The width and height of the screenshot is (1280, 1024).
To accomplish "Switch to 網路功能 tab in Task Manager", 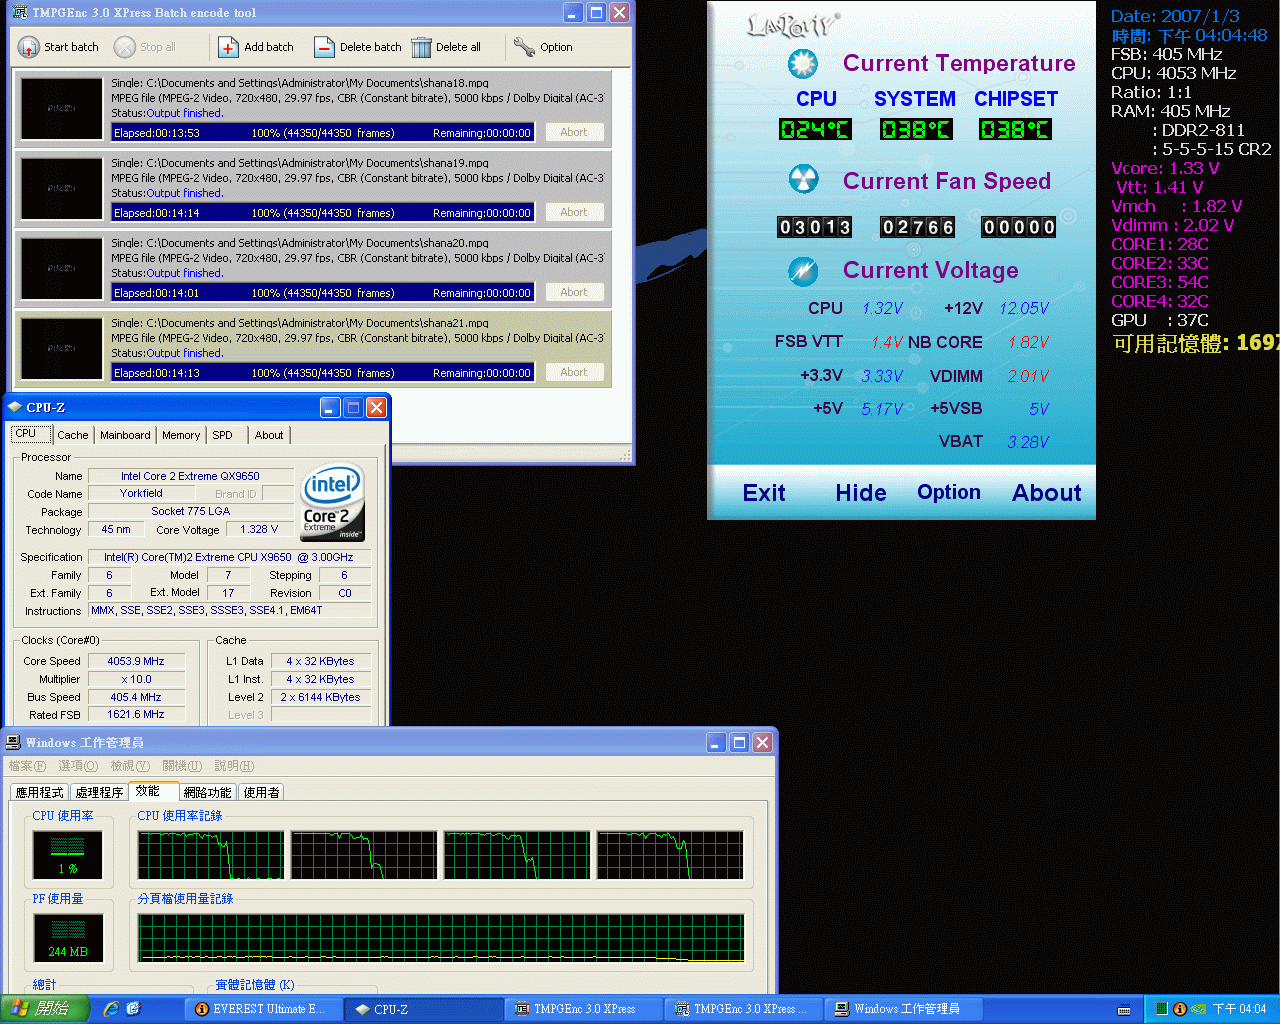I will (208, 792).
